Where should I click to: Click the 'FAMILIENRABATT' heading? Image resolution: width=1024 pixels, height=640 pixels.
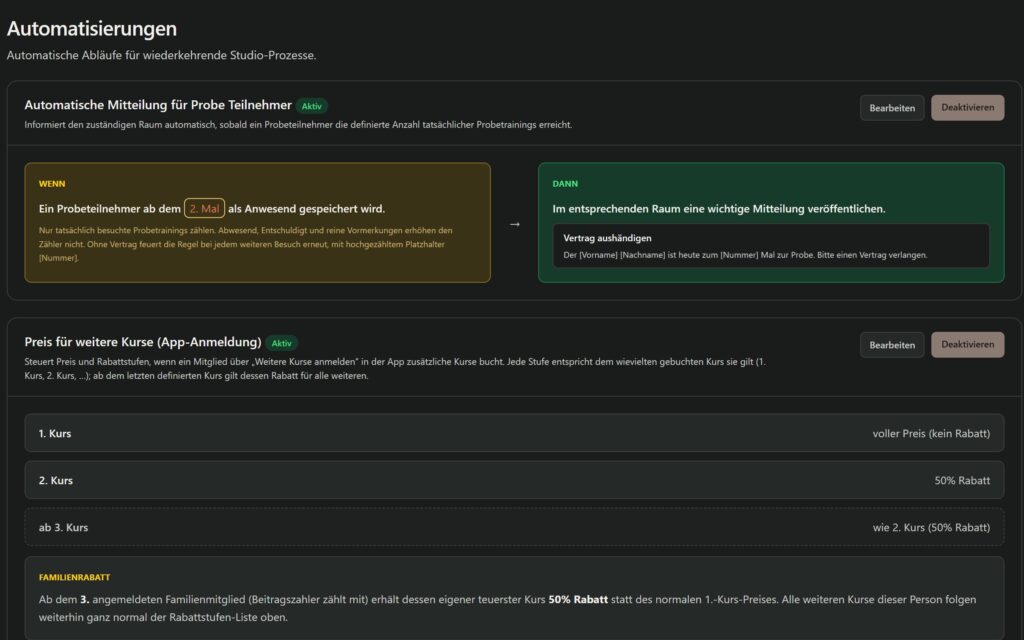[x=74, y=577]
